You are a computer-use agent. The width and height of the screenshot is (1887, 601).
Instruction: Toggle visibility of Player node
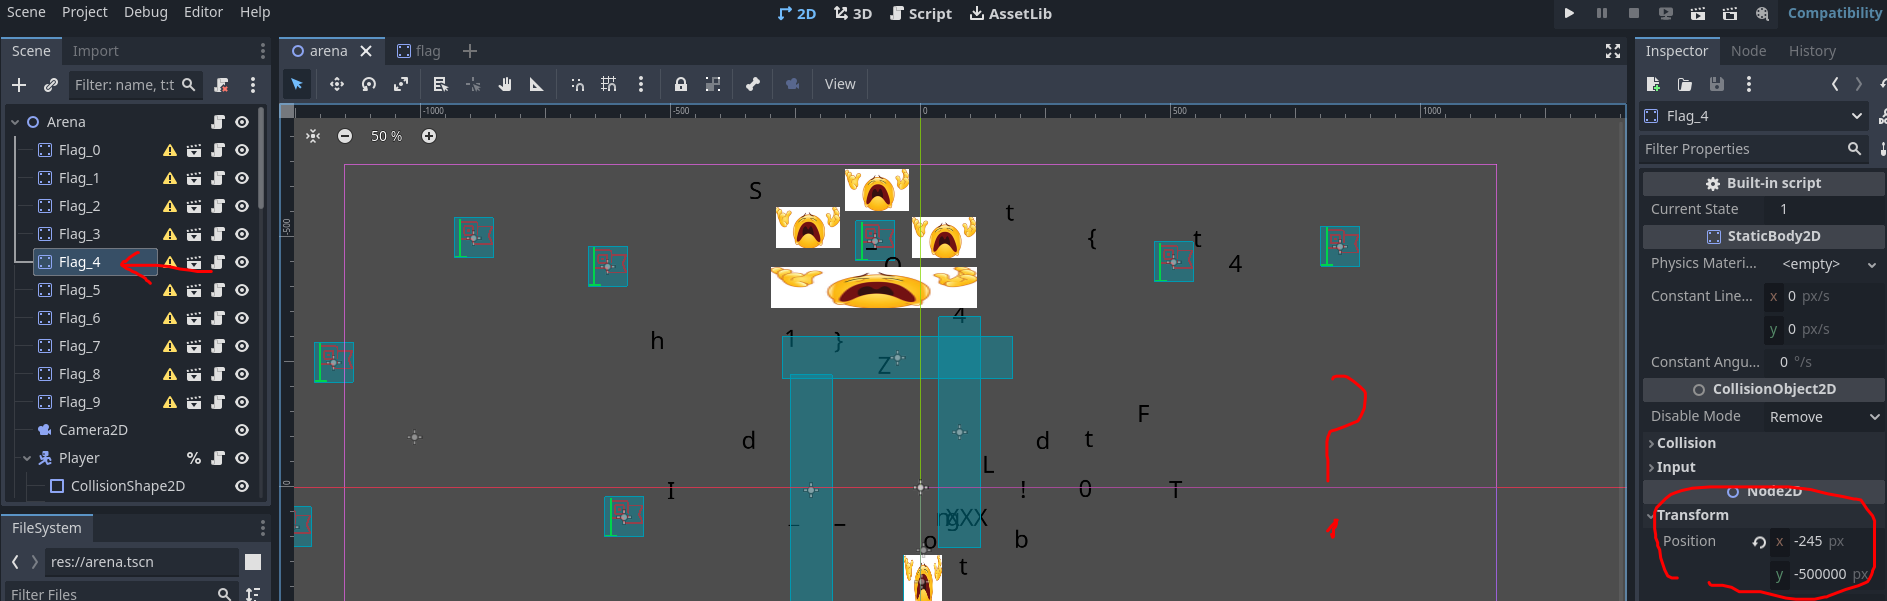point(242,458)
